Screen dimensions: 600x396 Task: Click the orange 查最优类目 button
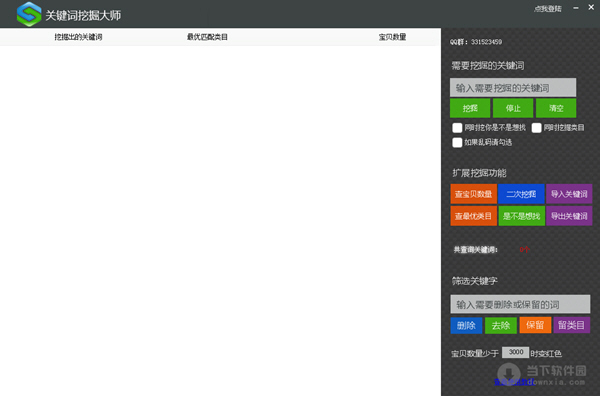pos(473,216)
